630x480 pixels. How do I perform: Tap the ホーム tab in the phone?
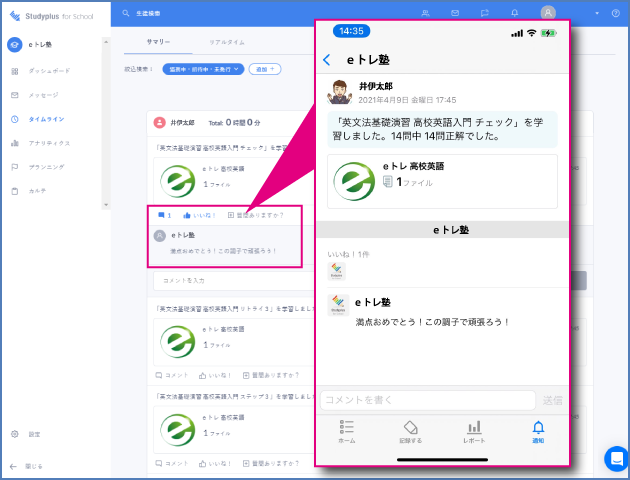click(347, 432)
